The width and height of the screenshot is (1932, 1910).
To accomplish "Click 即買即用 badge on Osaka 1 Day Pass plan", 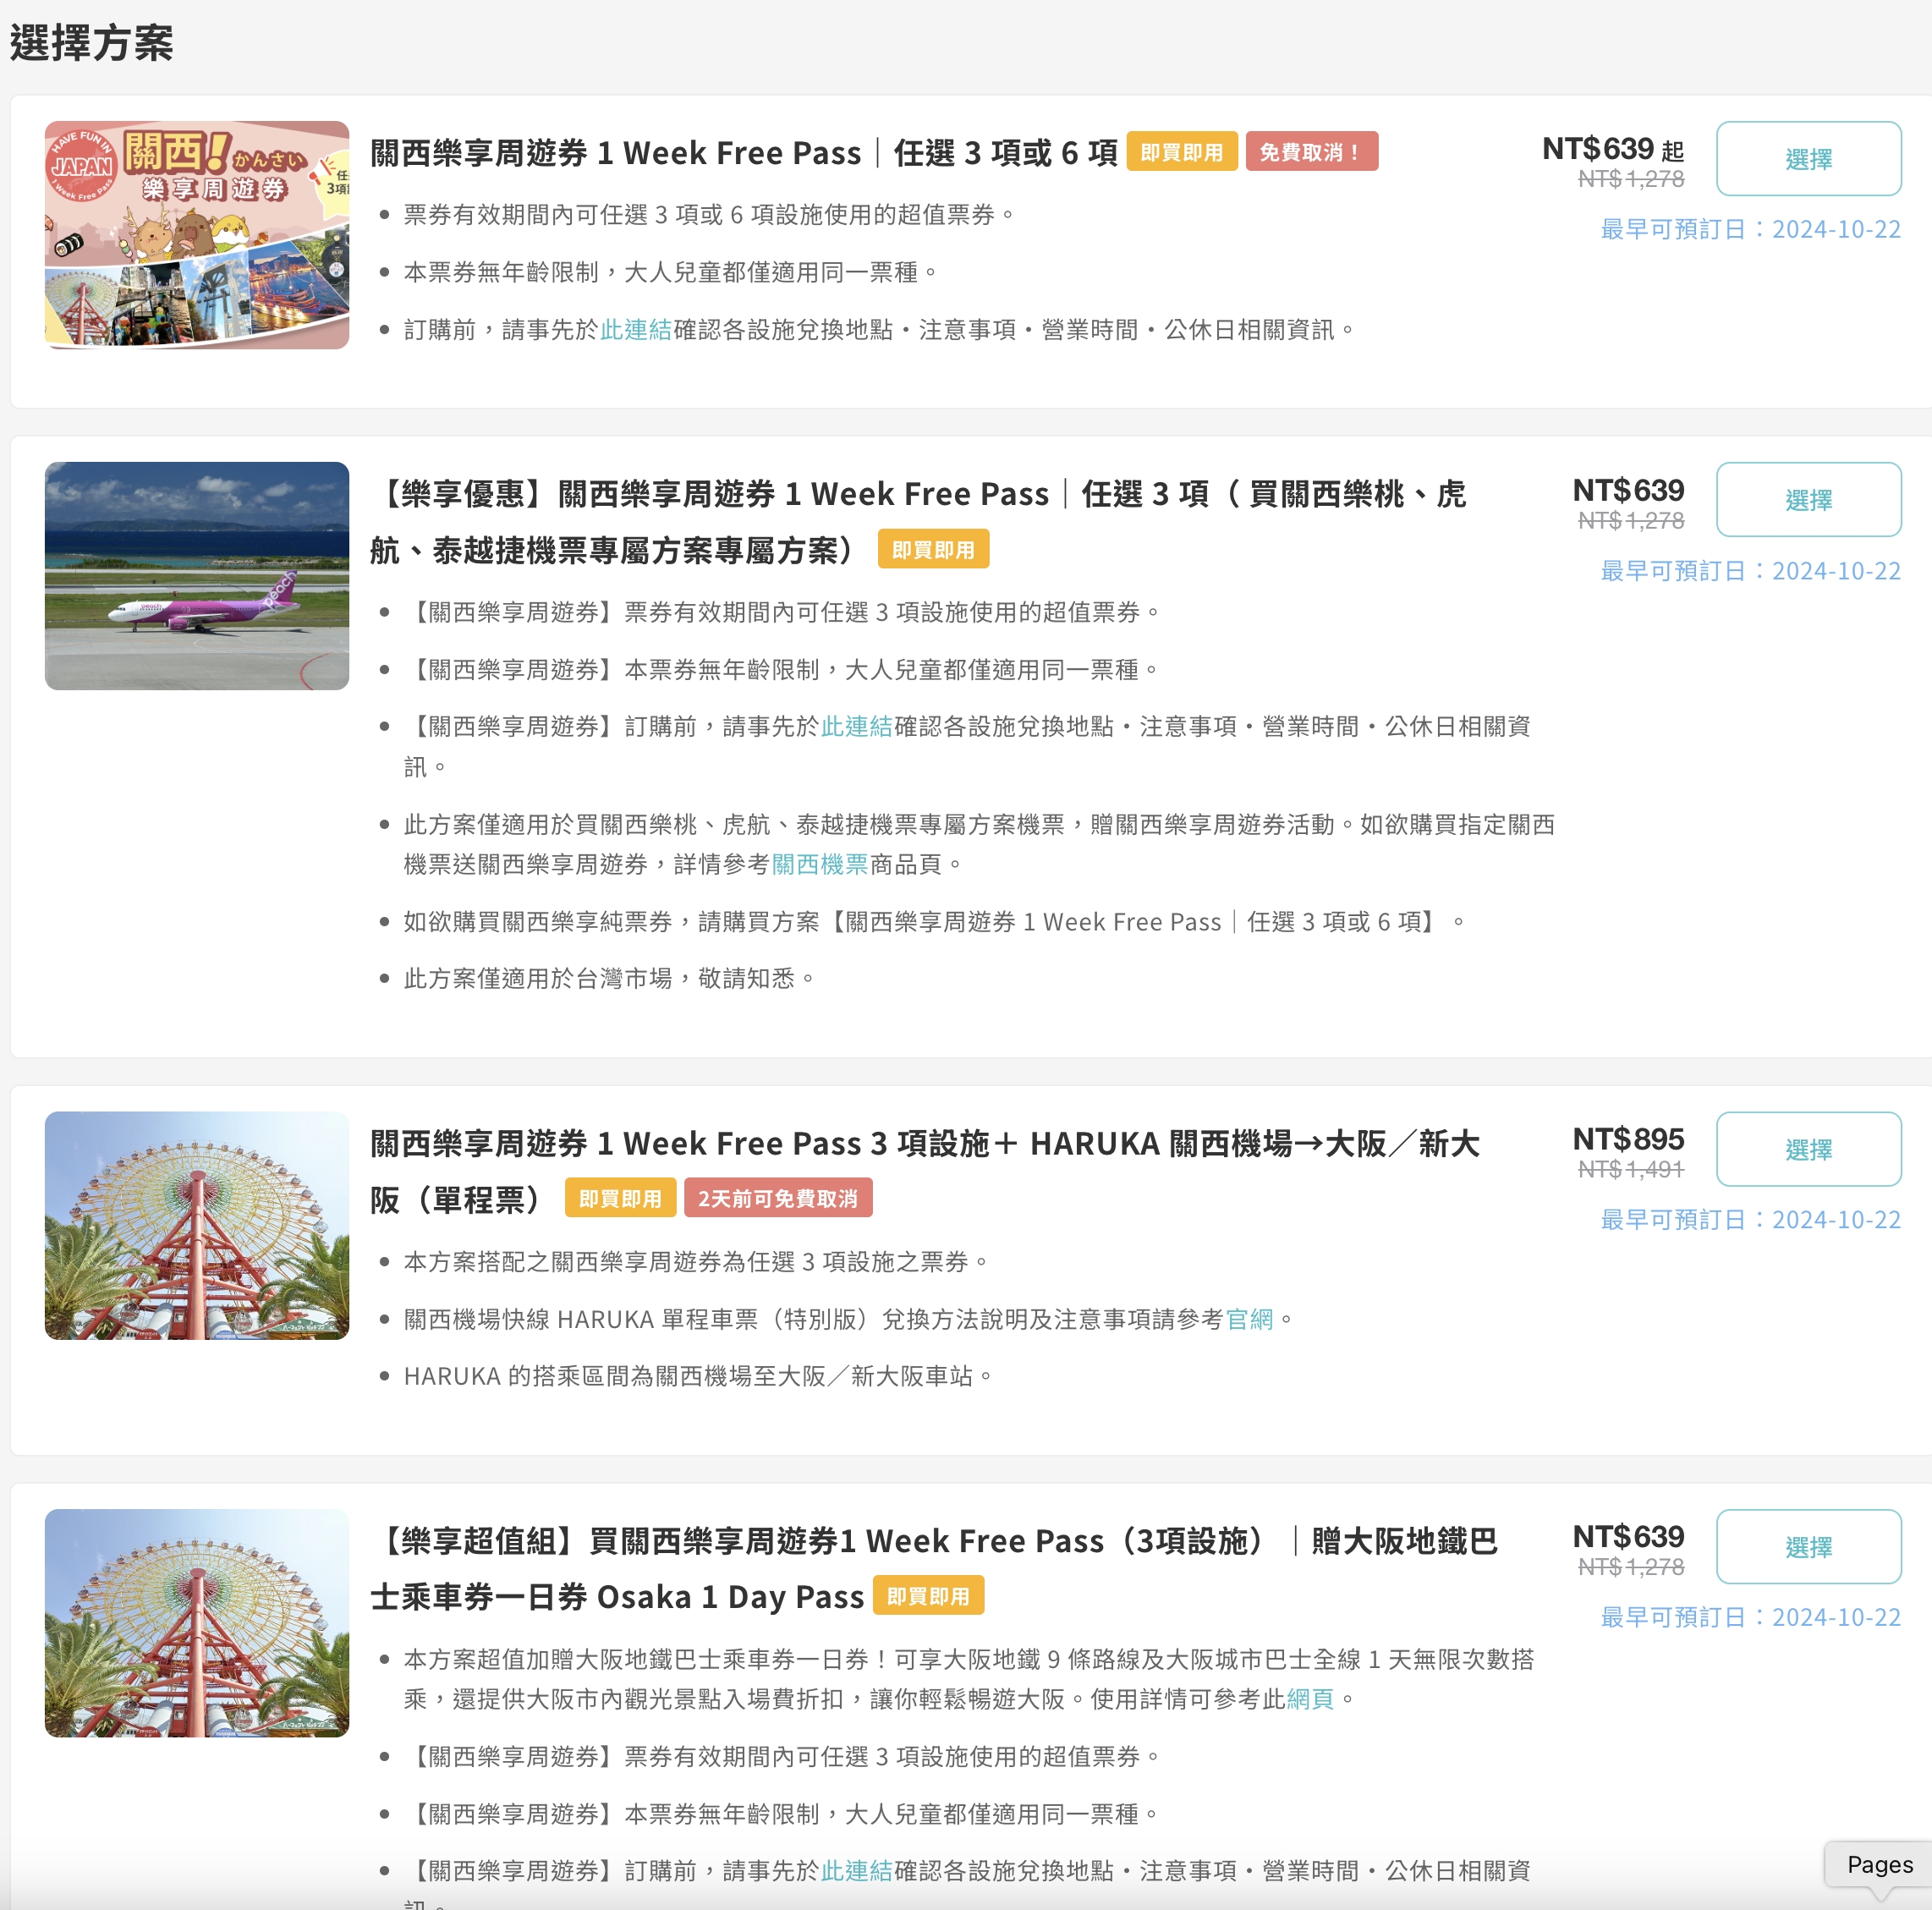I will 928,1596.
